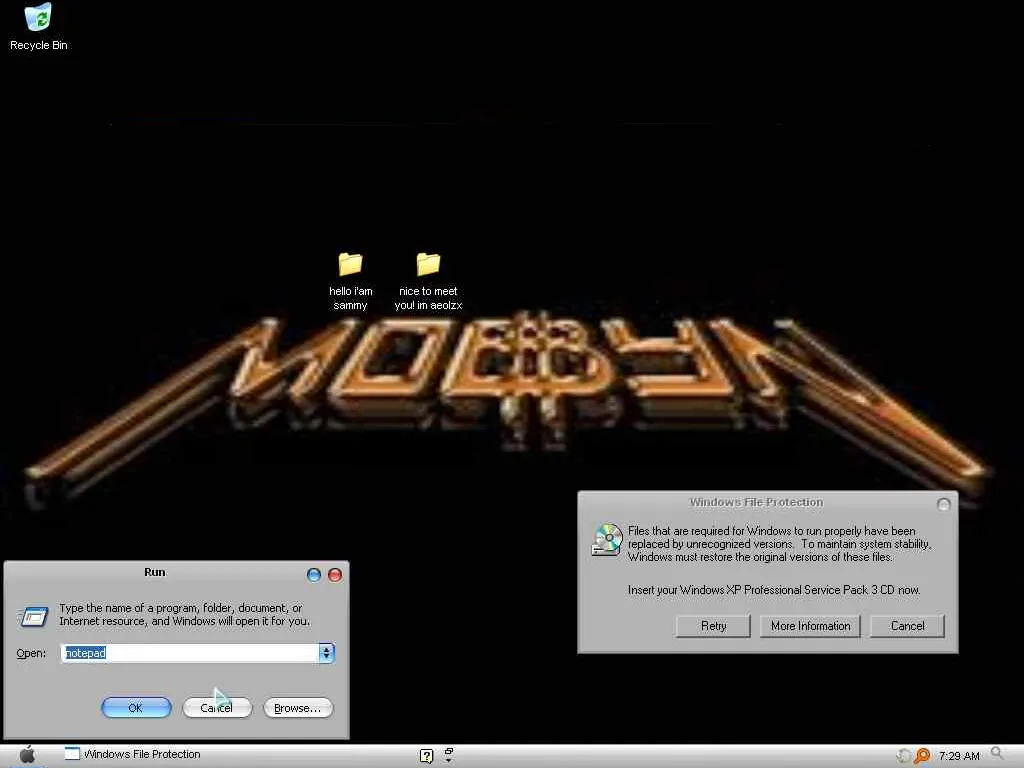Click the Run dialog program icon
This screenshot has height=768, width=1024.
[x=33, y=616]
